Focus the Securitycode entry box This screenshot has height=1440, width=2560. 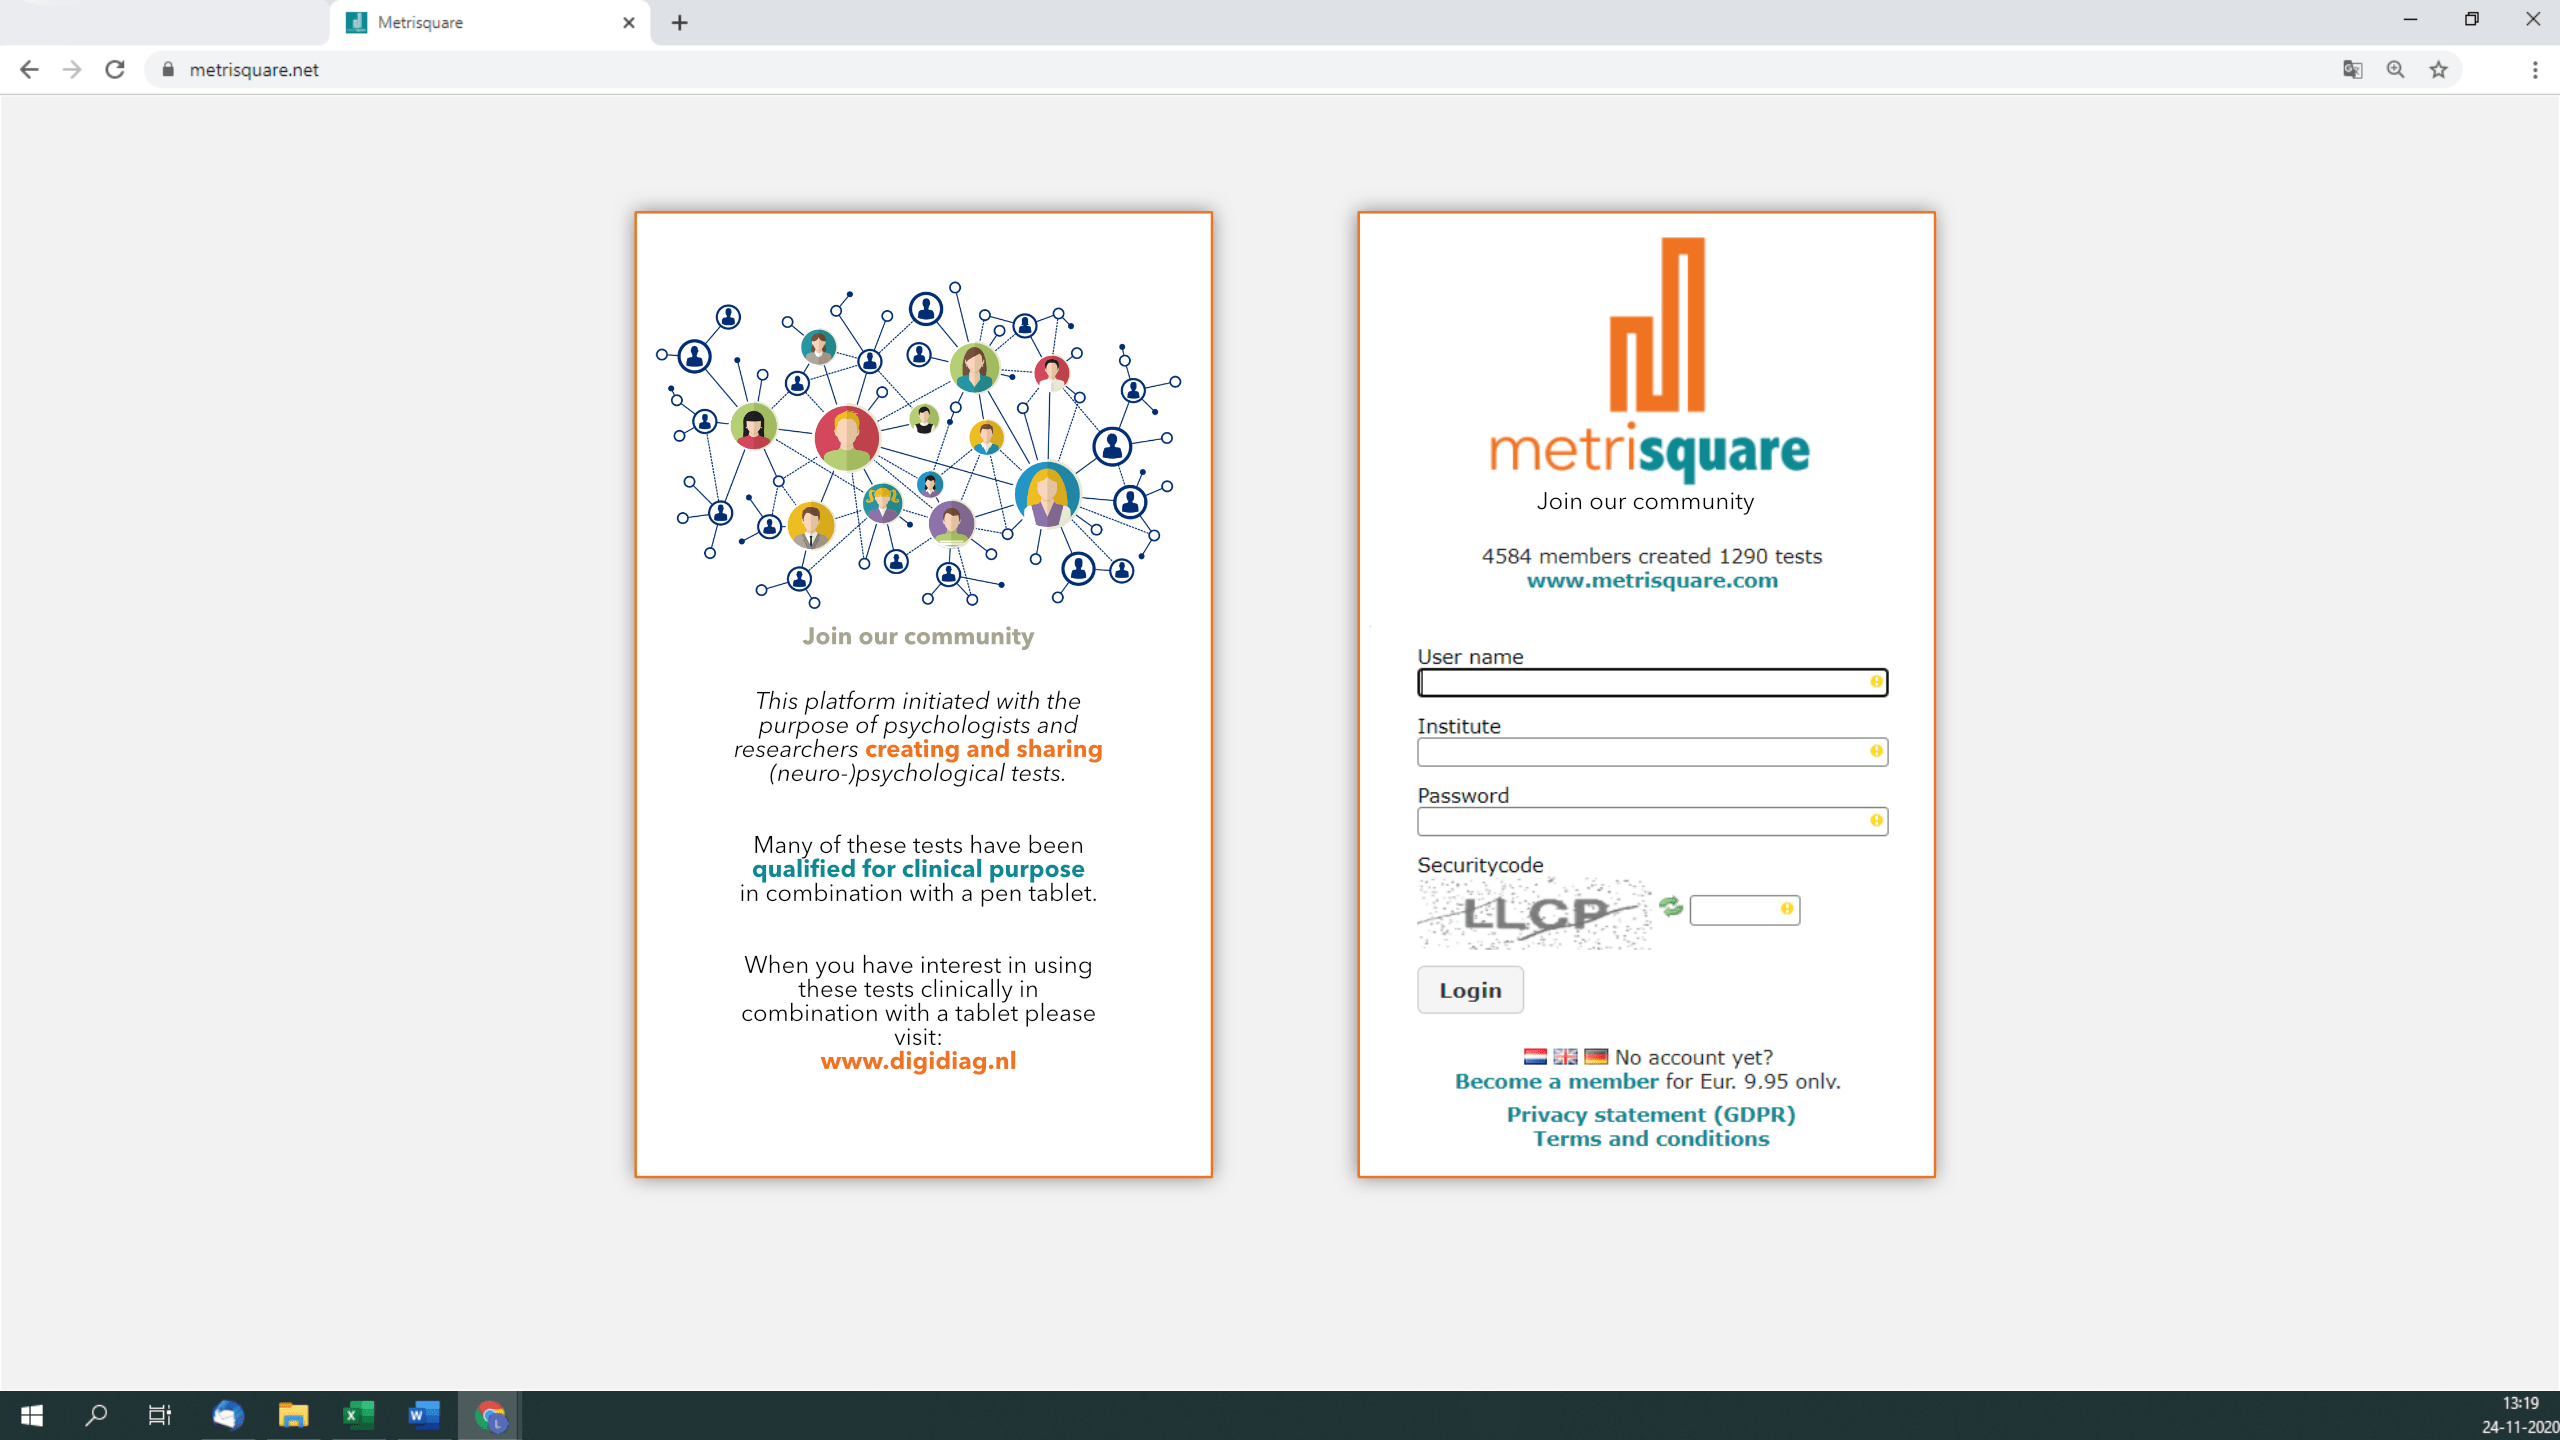1744,909
